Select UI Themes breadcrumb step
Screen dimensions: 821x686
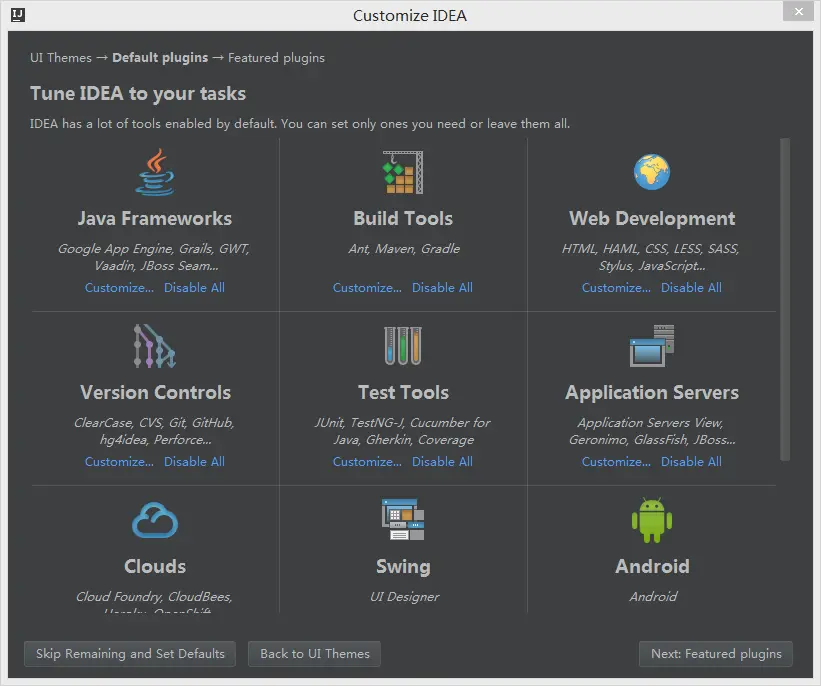[61, 58]
